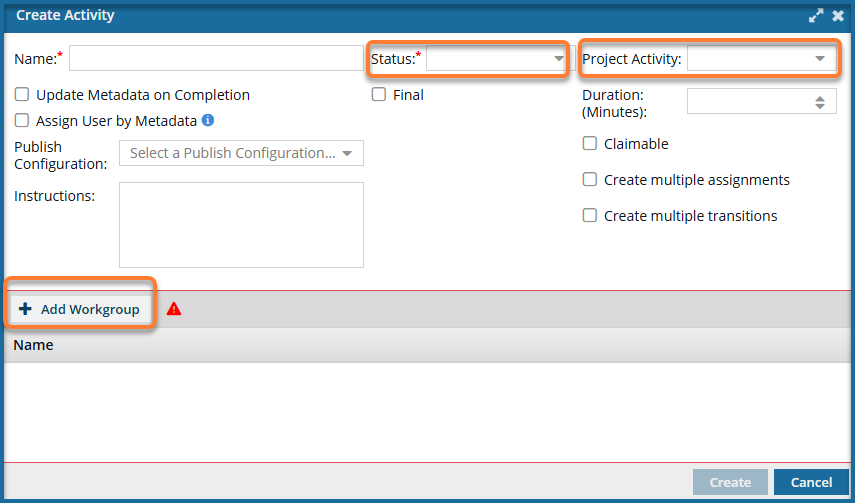Screen dimensions: 855x503
Task: Check Create multiple transitions
Action: point(589,215)
